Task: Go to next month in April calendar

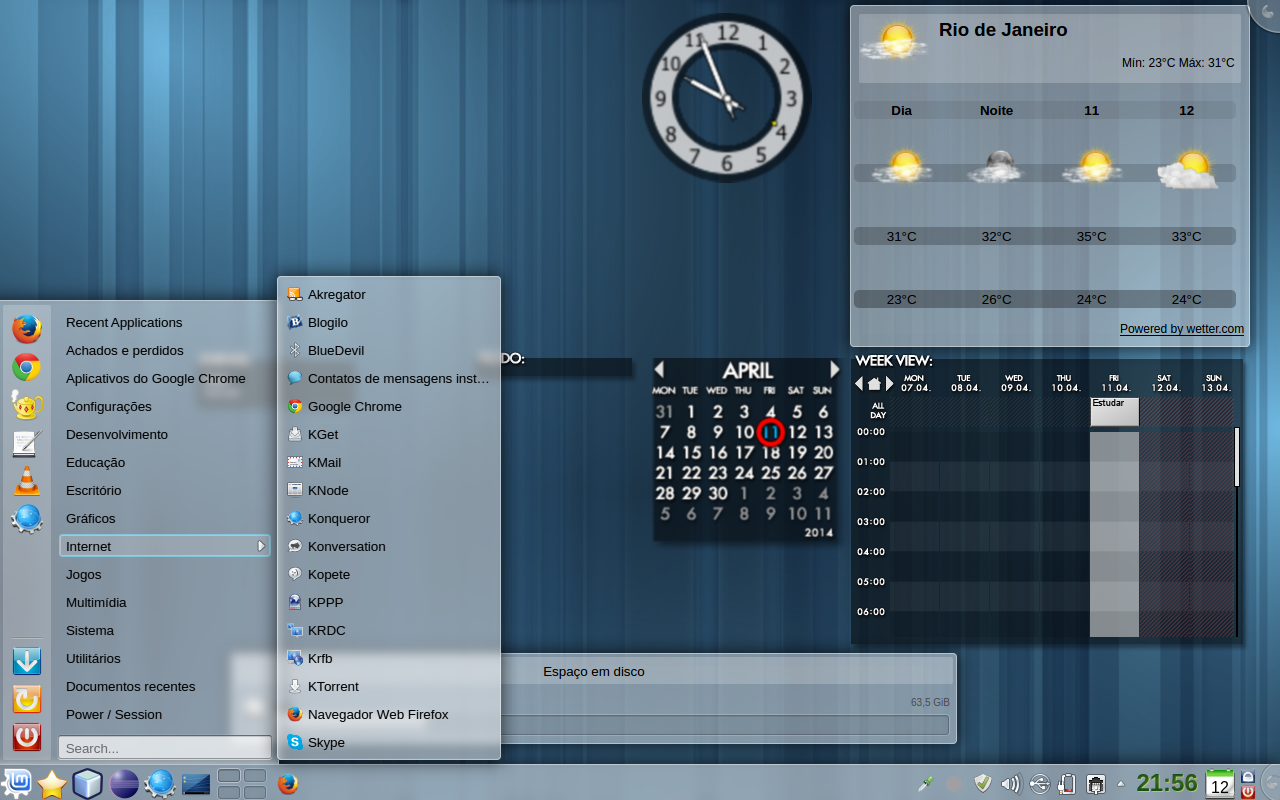Action: point(835,370)
